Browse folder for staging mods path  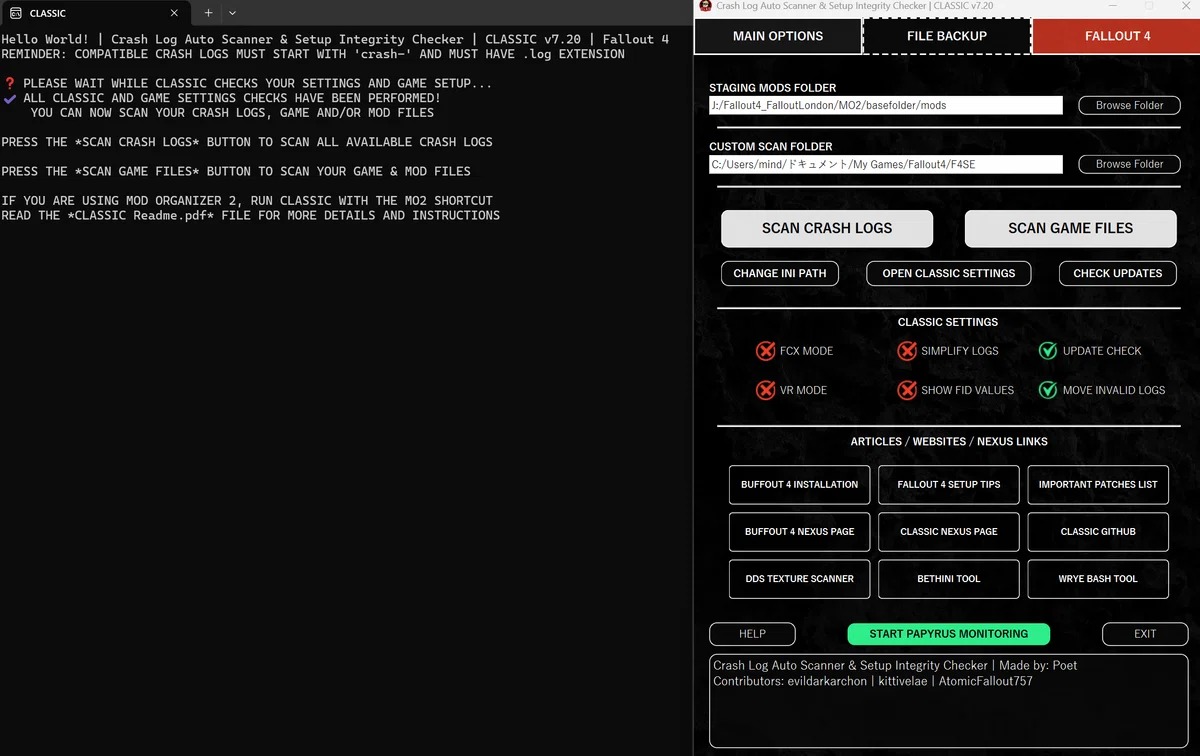coord(1129,105)
